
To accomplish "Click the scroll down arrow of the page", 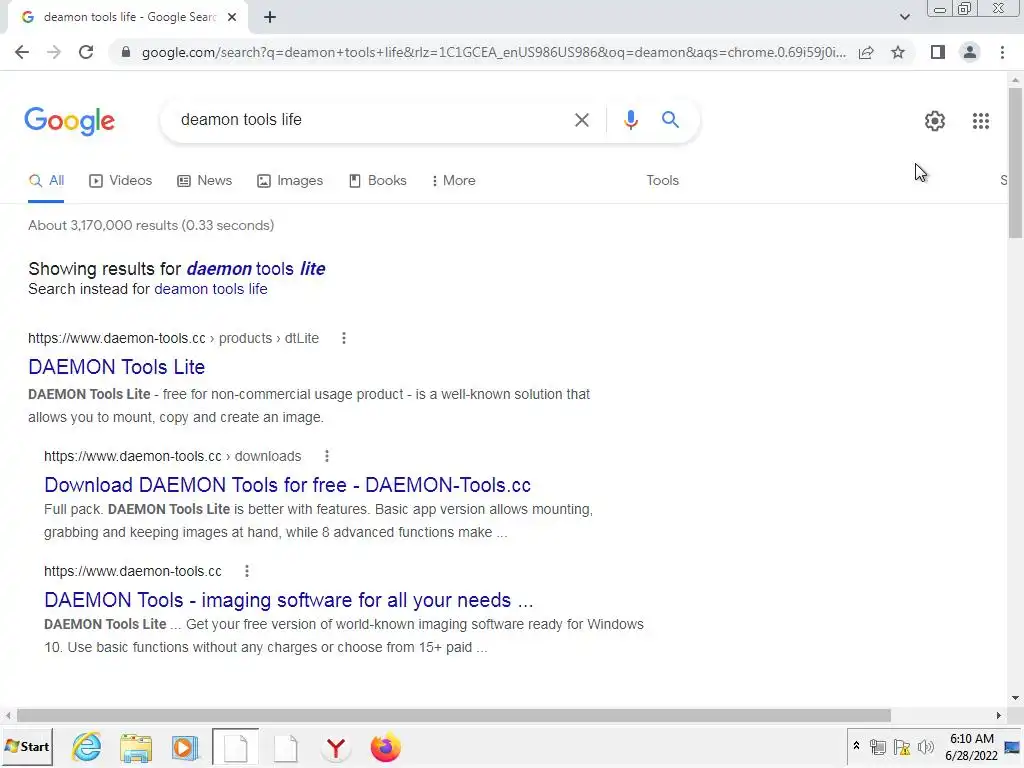I will click(1015, 698).
